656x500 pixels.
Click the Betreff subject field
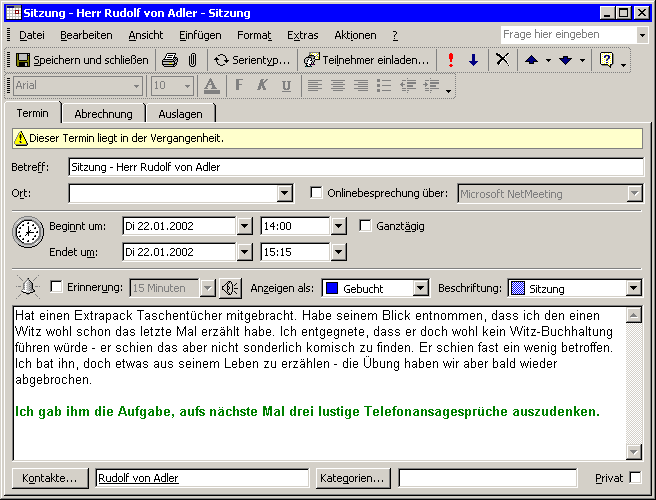coord(356,167)
